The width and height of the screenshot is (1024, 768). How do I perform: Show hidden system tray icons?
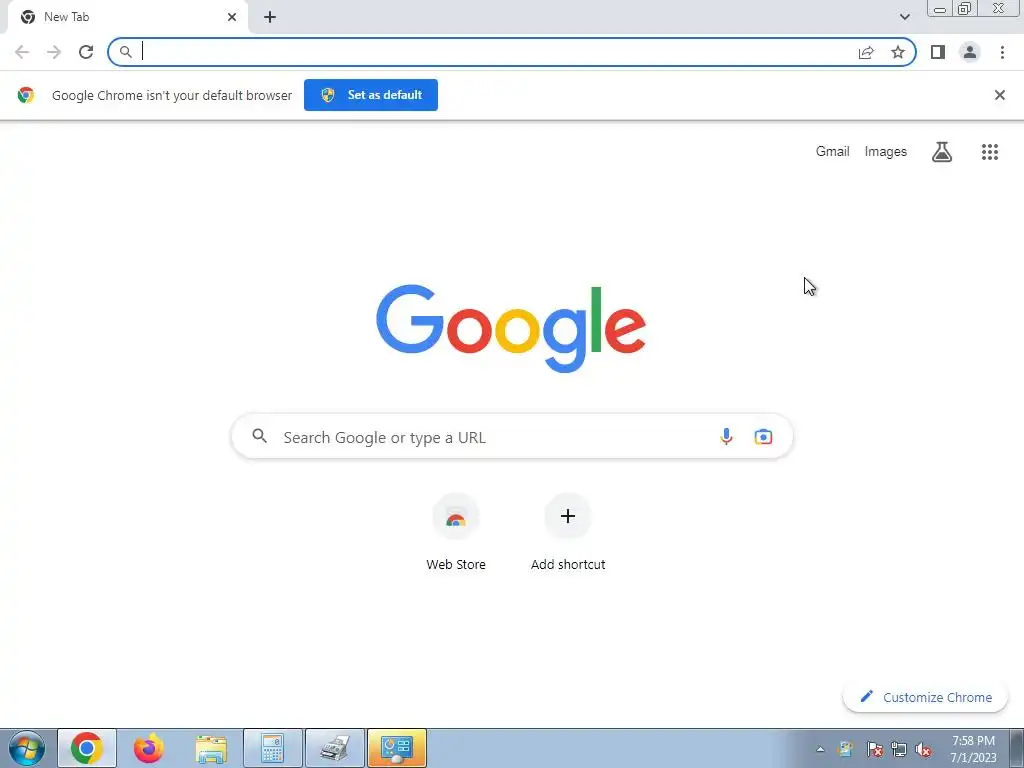820,750
